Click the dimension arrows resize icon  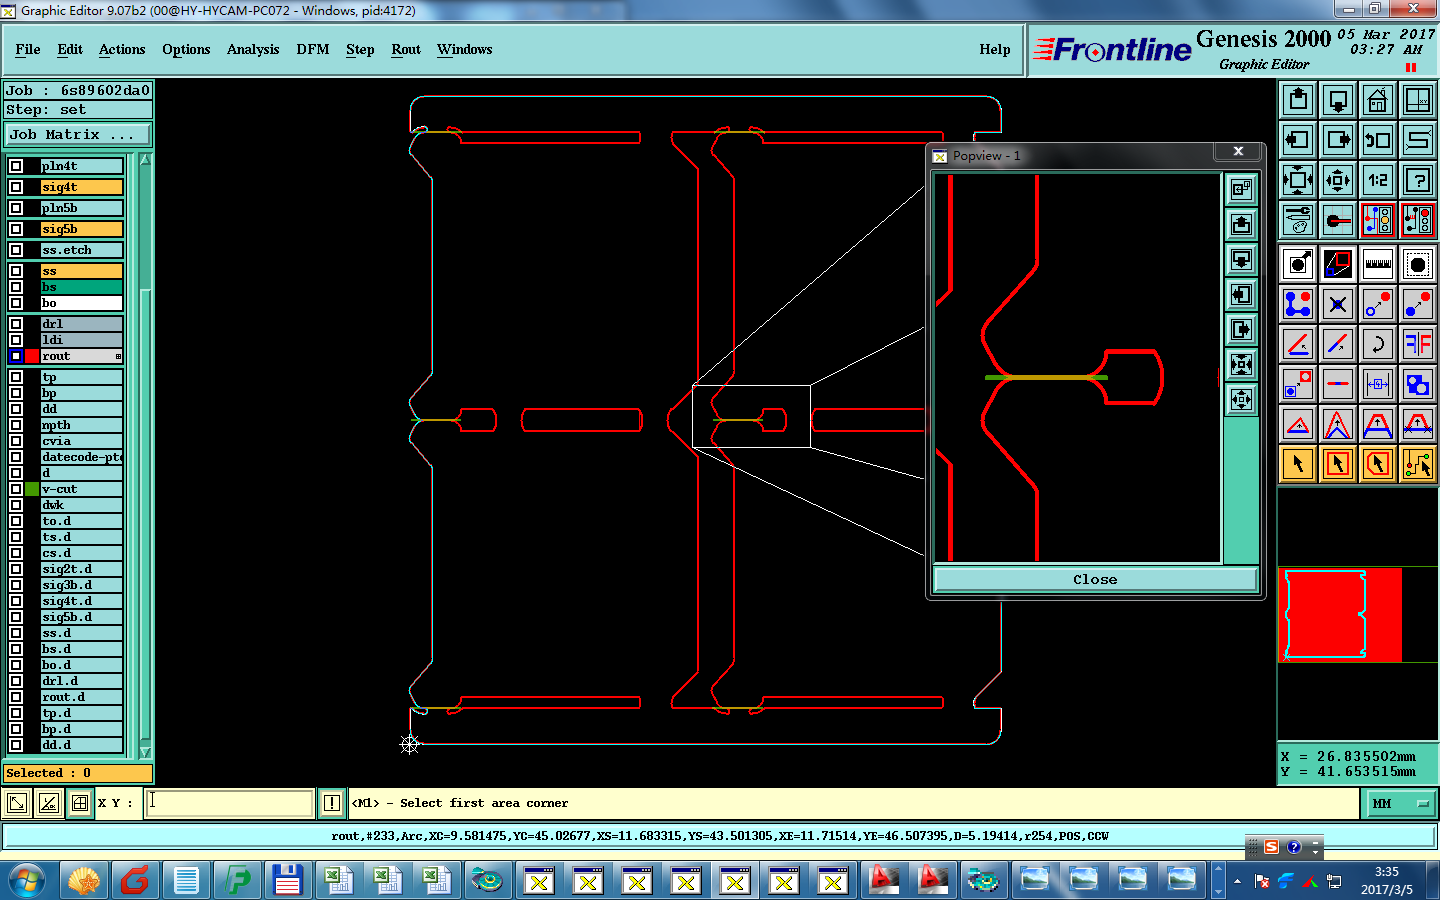tap(1377, 384)
